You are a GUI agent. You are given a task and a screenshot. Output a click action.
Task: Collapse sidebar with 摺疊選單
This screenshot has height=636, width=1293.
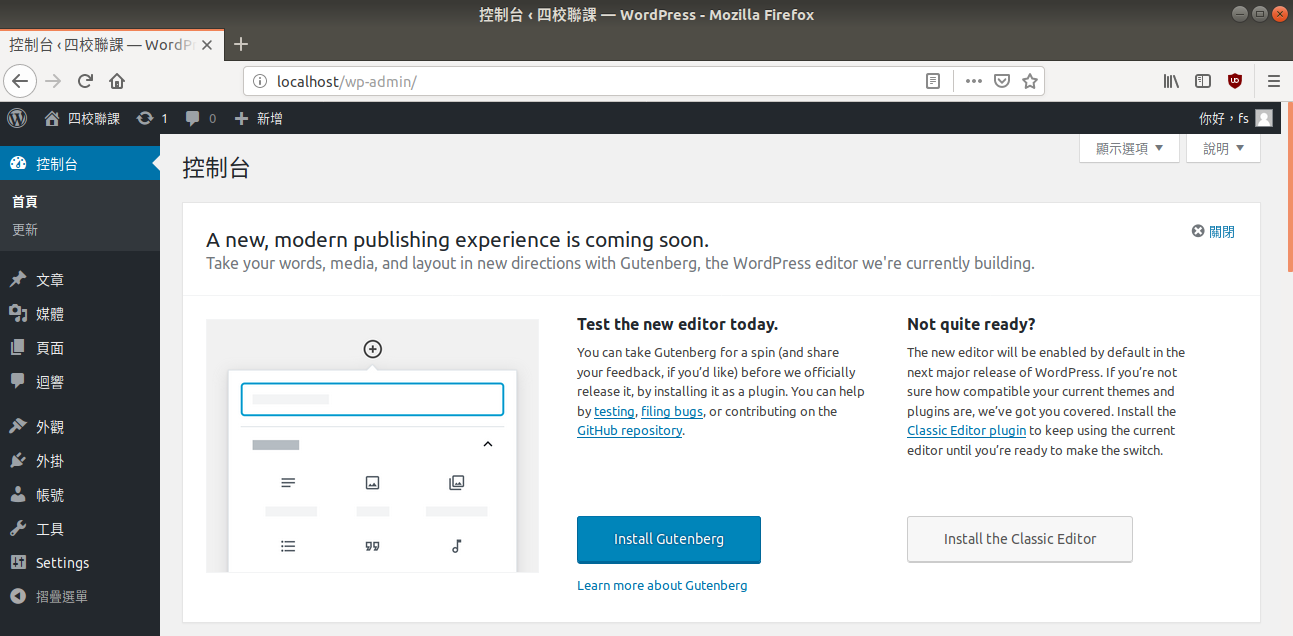(80, 597)
